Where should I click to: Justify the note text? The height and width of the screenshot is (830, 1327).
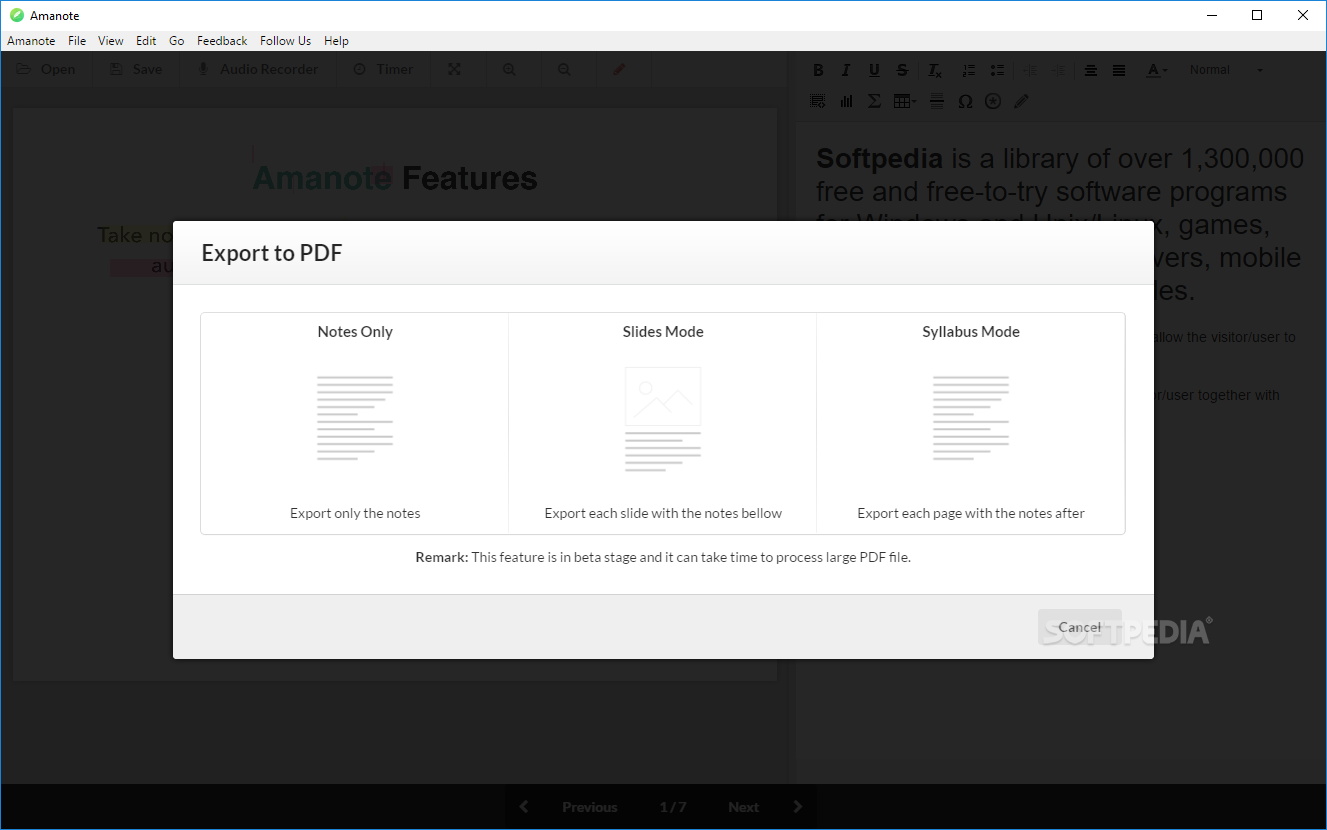[1119, 70]
